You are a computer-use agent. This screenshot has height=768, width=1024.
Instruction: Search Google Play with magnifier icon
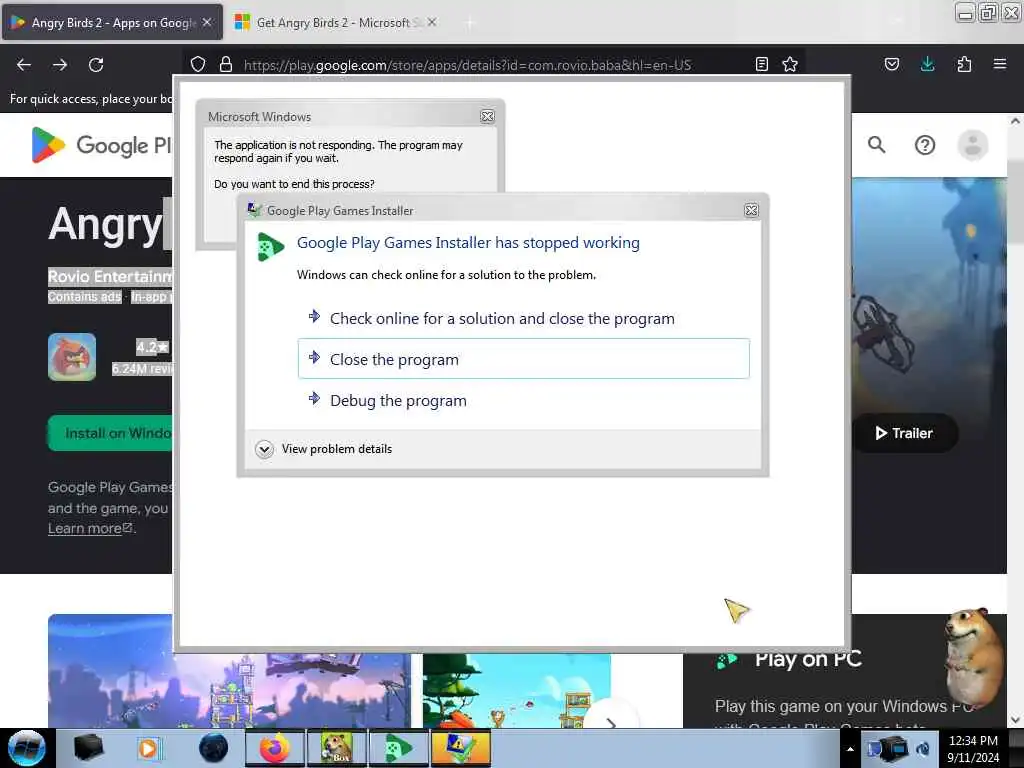coord(876,144)
